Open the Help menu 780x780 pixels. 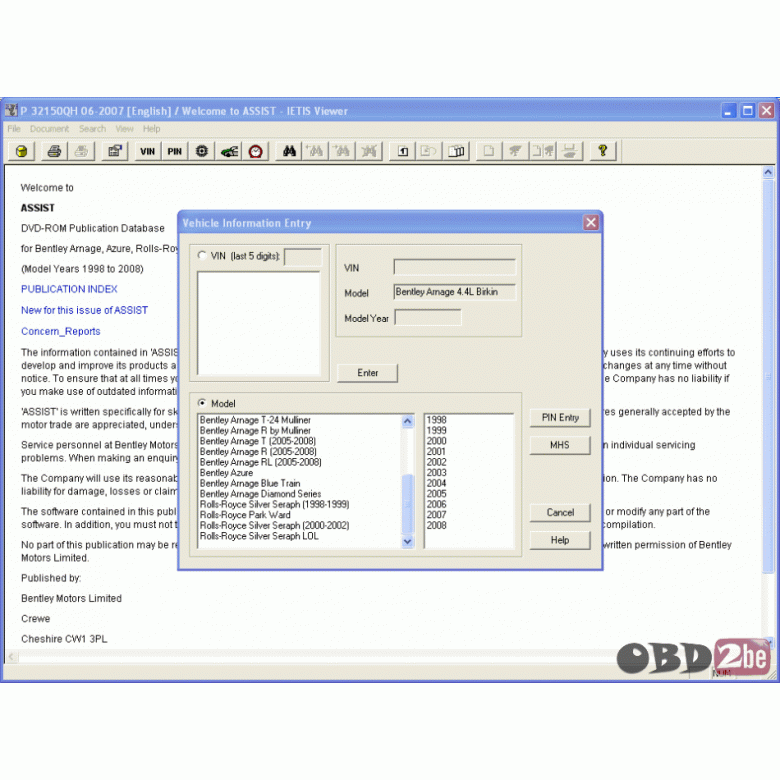(x=152, y=129)
